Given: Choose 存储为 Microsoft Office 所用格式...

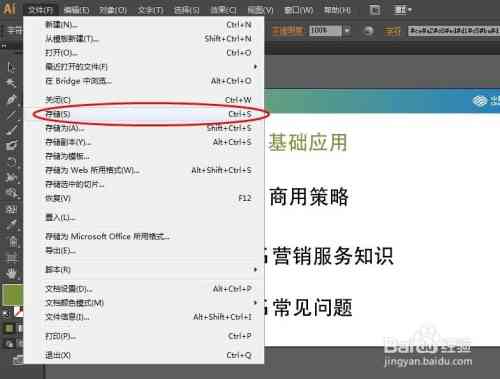Looking at the screenshot, I should (144, 236).
